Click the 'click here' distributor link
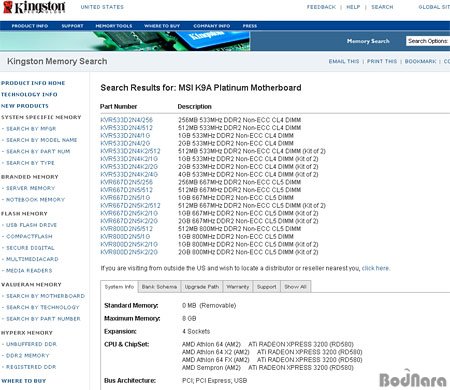 click(x=375, y=268)
